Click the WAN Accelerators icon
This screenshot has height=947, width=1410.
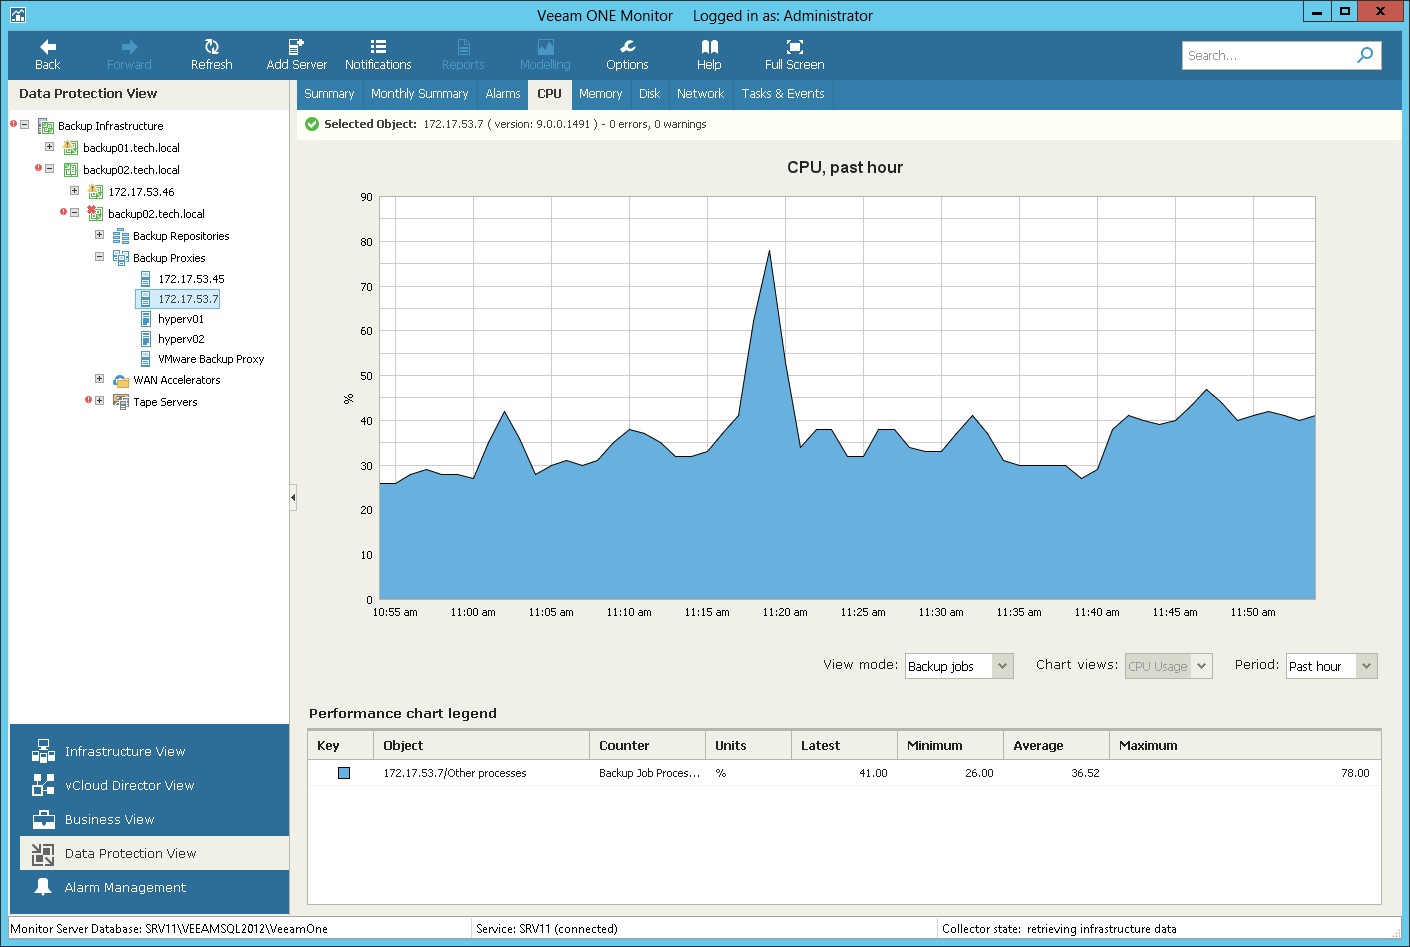tap(121, 380)
